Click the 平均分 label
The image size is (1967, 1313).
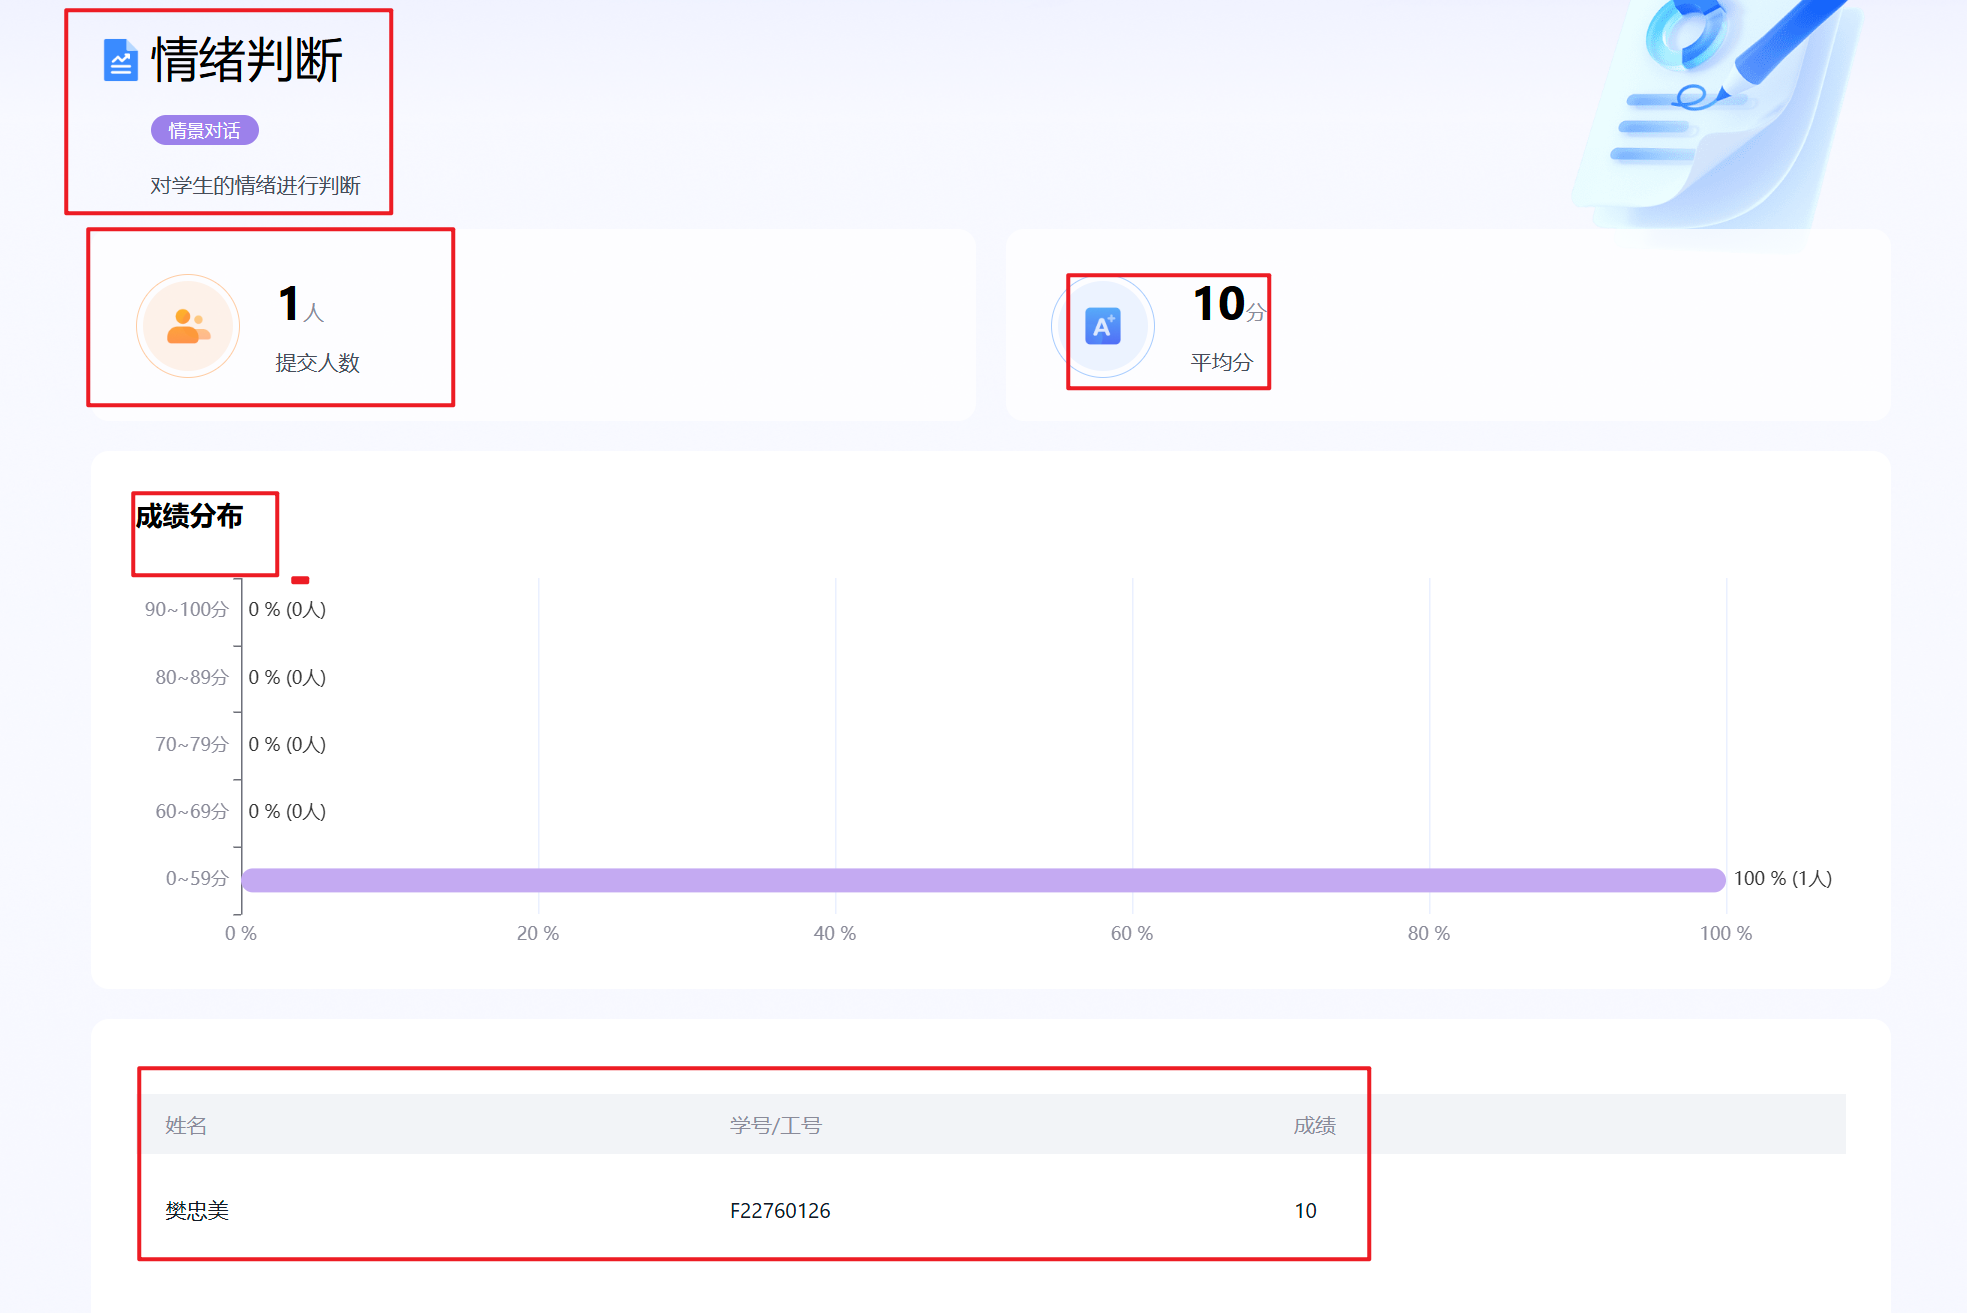(x=1221, y=362)
